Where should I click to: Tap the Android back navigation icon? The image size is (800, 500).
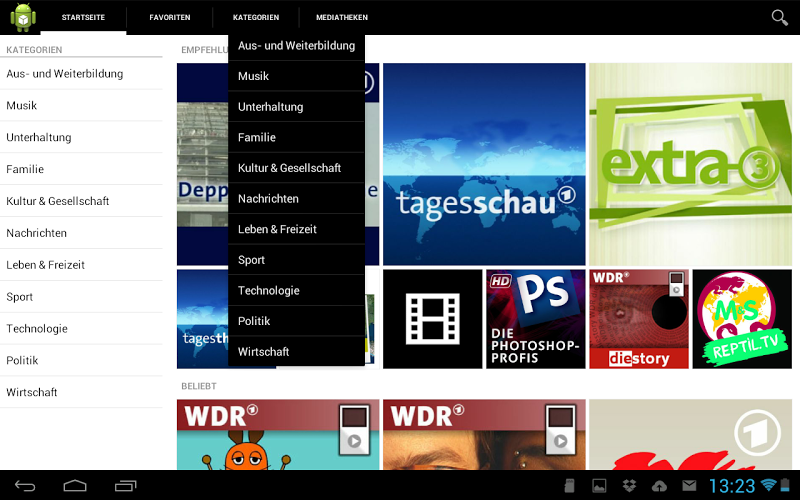(24, 486)
